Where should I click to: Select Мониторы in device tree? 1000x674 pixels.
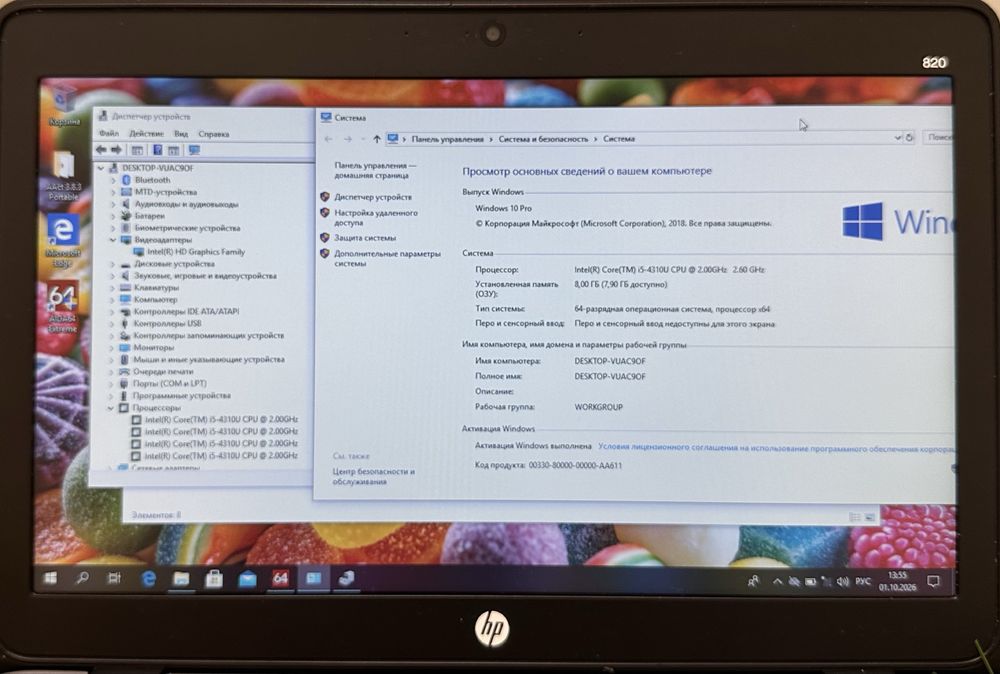154,348
